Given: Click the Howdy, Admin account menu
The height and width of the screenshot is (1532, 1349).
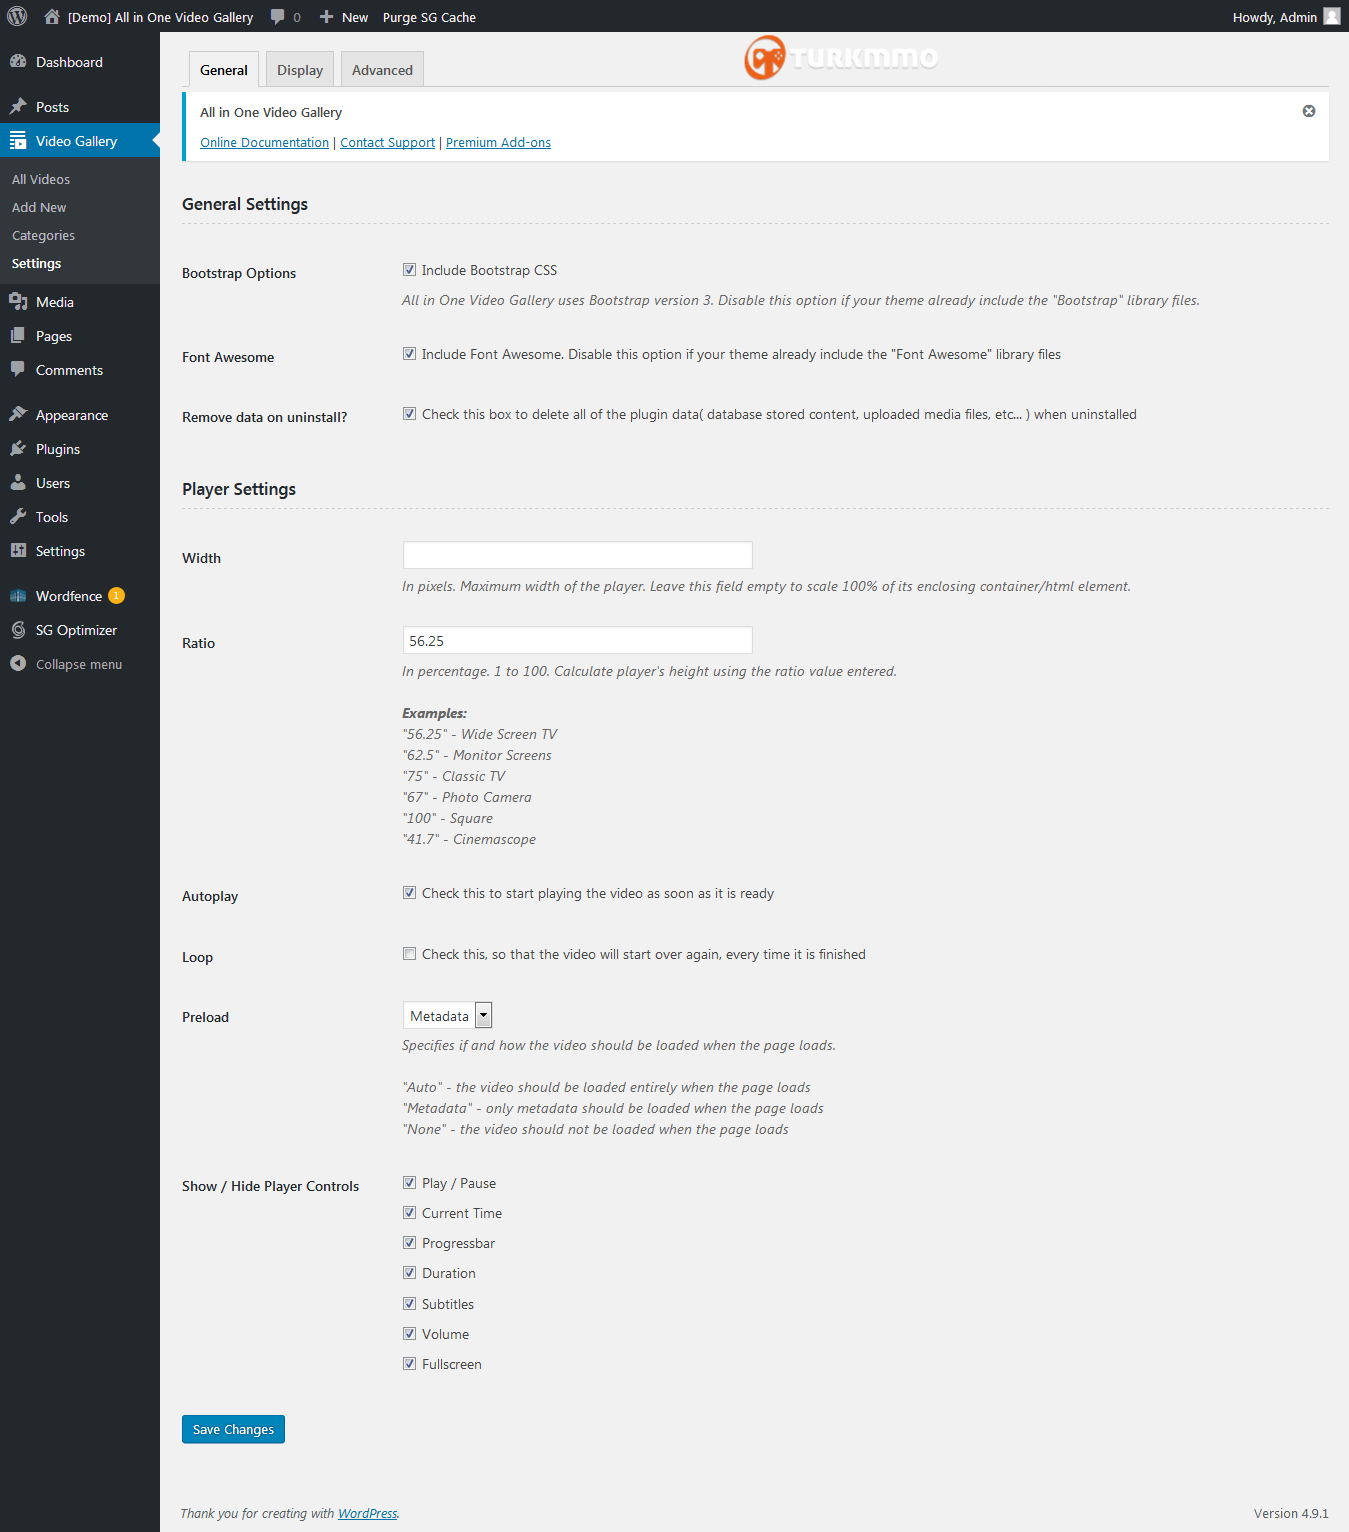Looking at the screenshot, I should point(1286,17).
